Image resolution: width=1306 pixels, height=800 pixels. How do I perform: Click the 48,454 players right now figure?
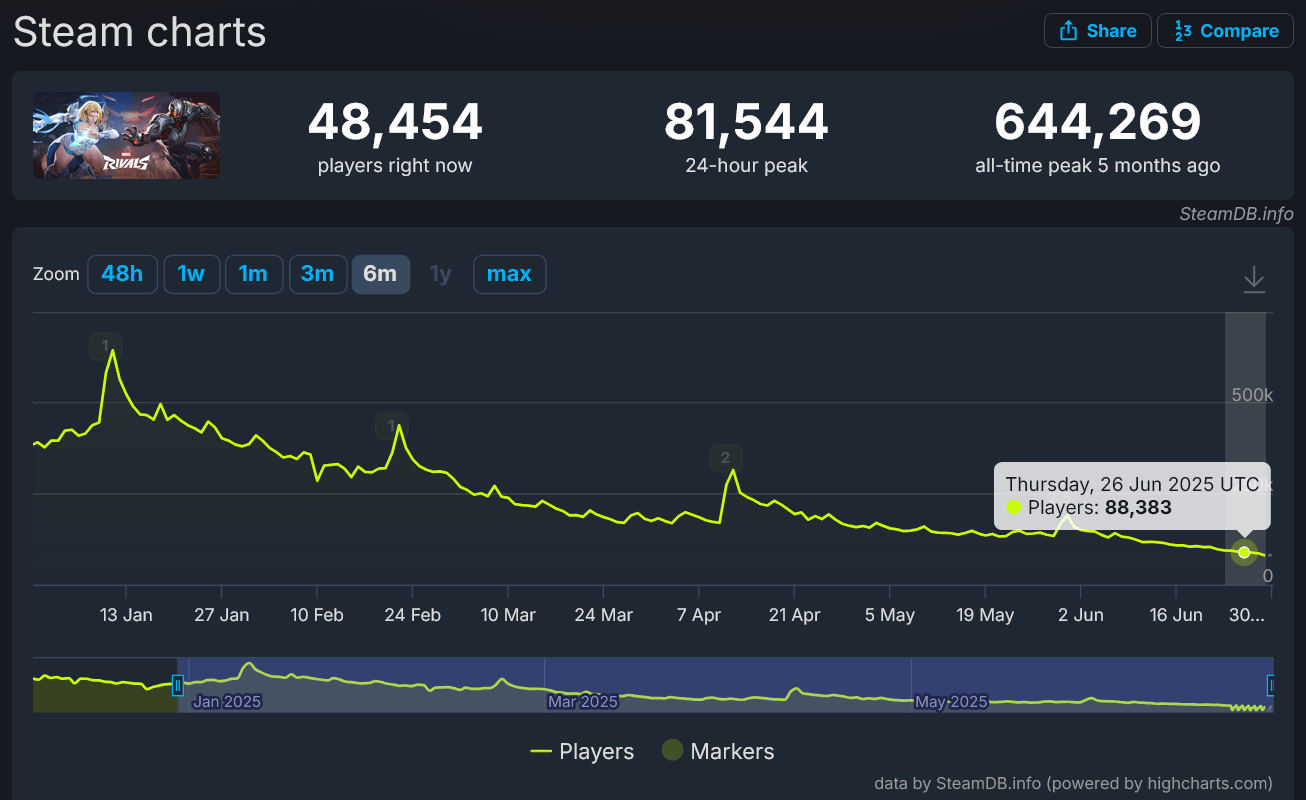[395, 122]
